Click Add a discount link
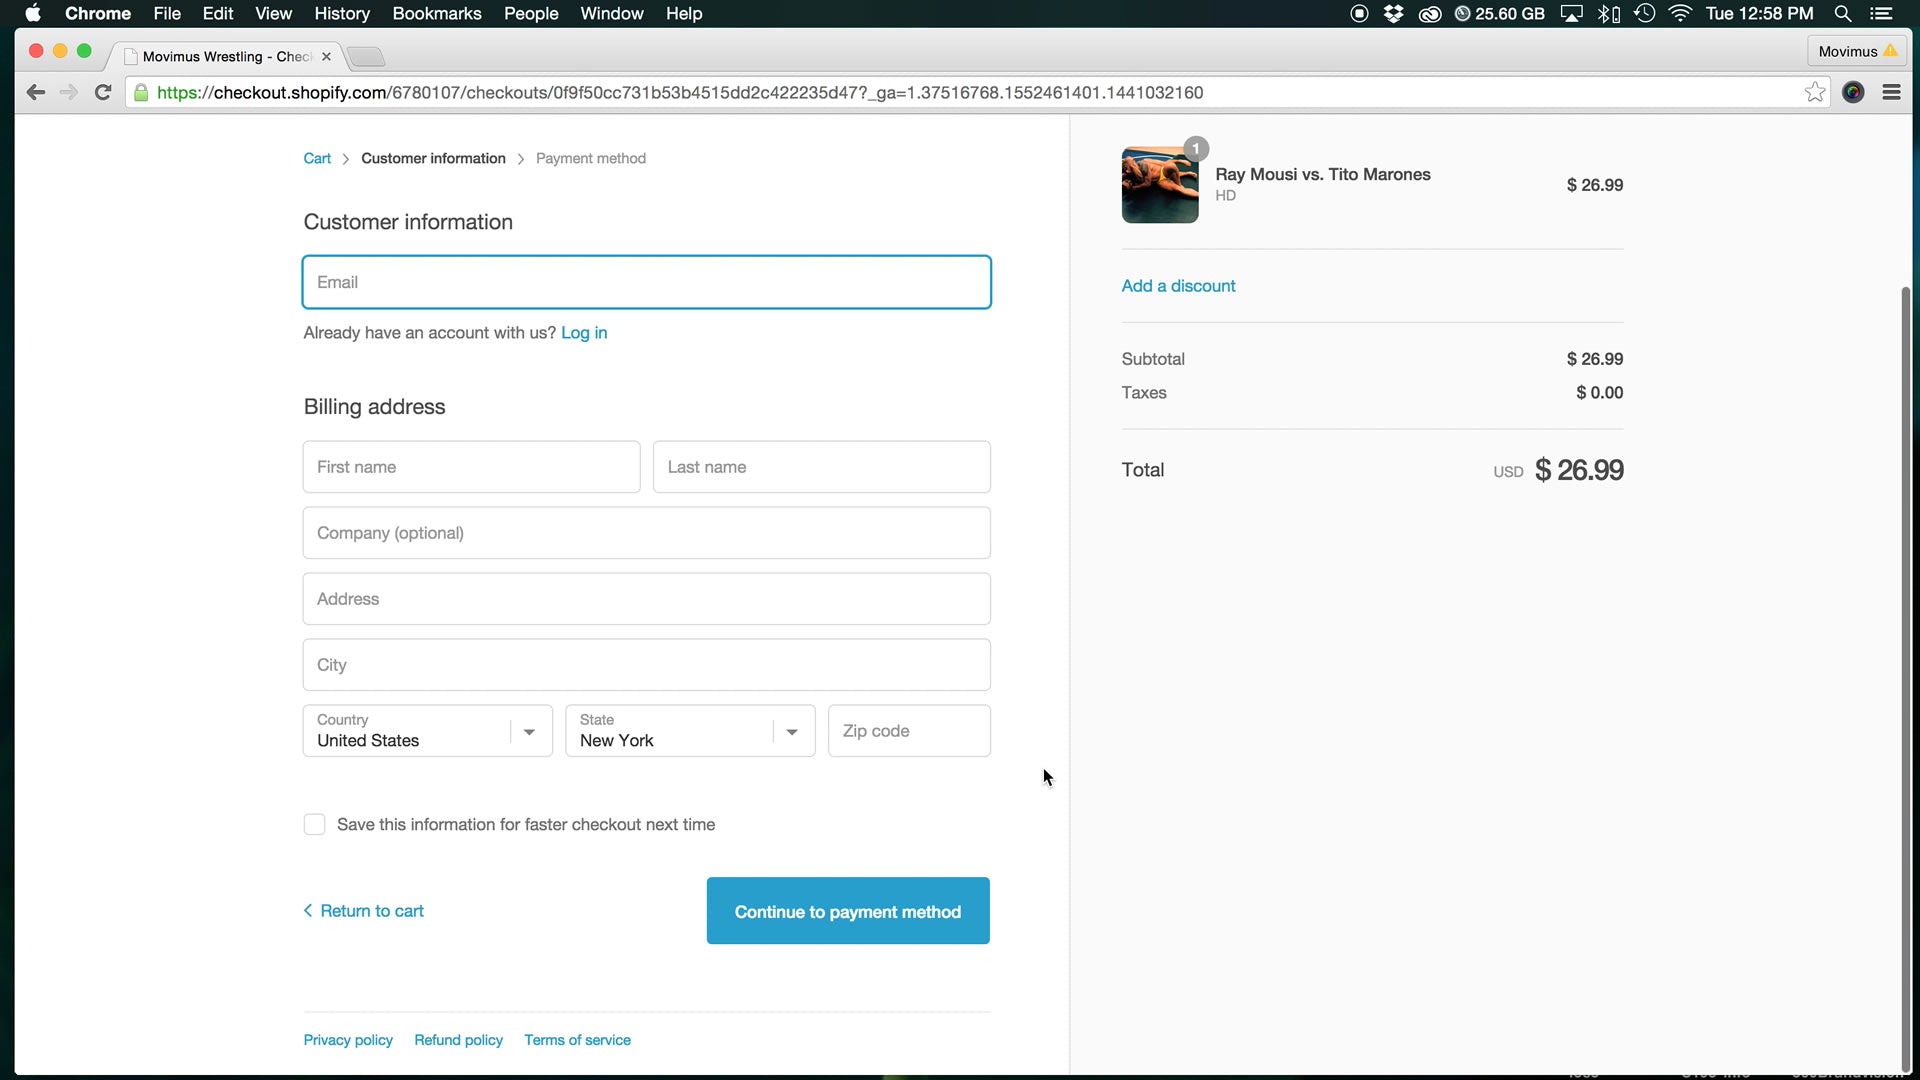This screenshot has width=1920, height=1080. point(1178,286)
